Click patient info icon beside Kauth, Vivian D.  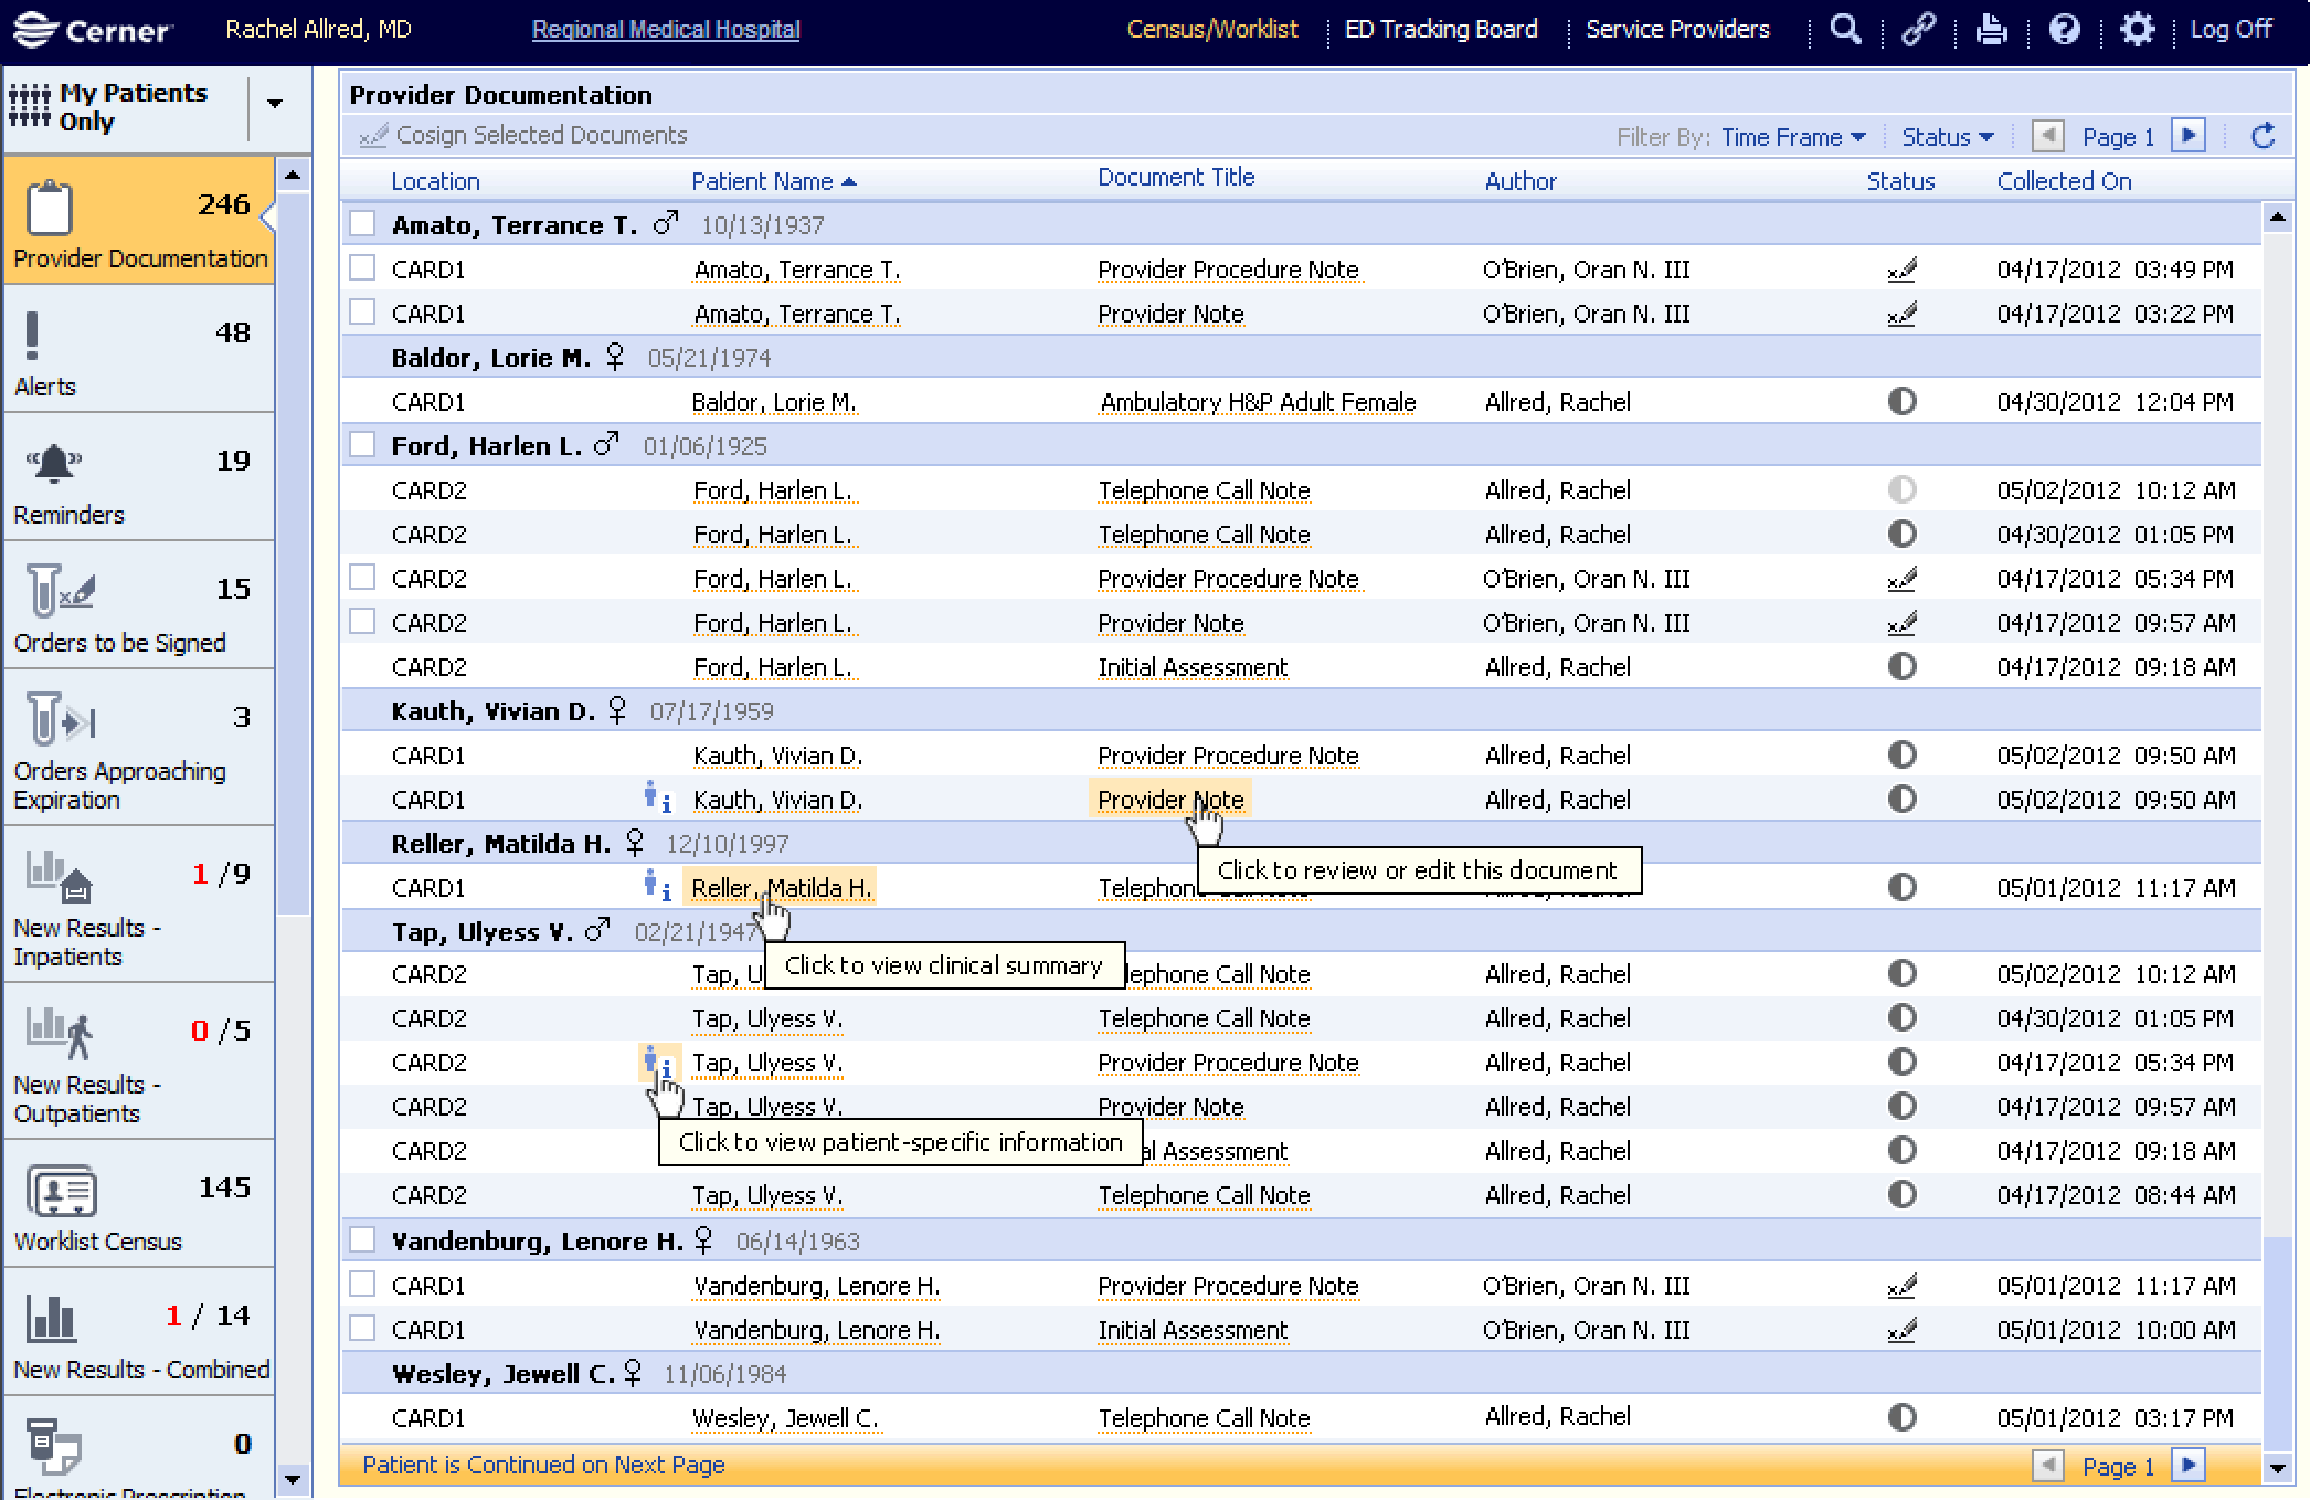656,799
